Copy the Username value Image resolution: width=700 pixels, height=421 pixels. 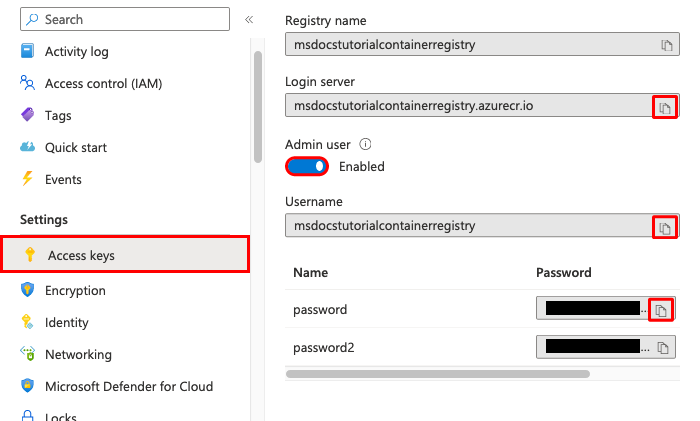665,227
